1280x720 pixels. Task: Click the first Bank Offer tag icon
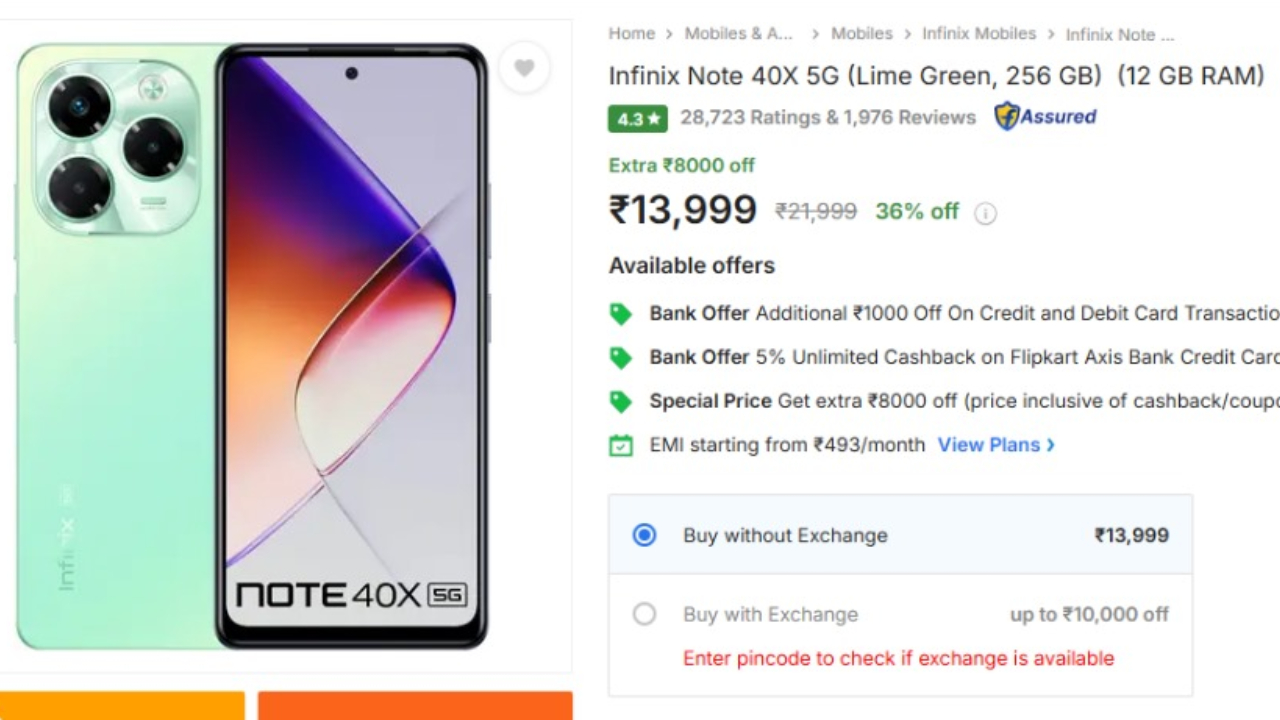click(621, 314)
